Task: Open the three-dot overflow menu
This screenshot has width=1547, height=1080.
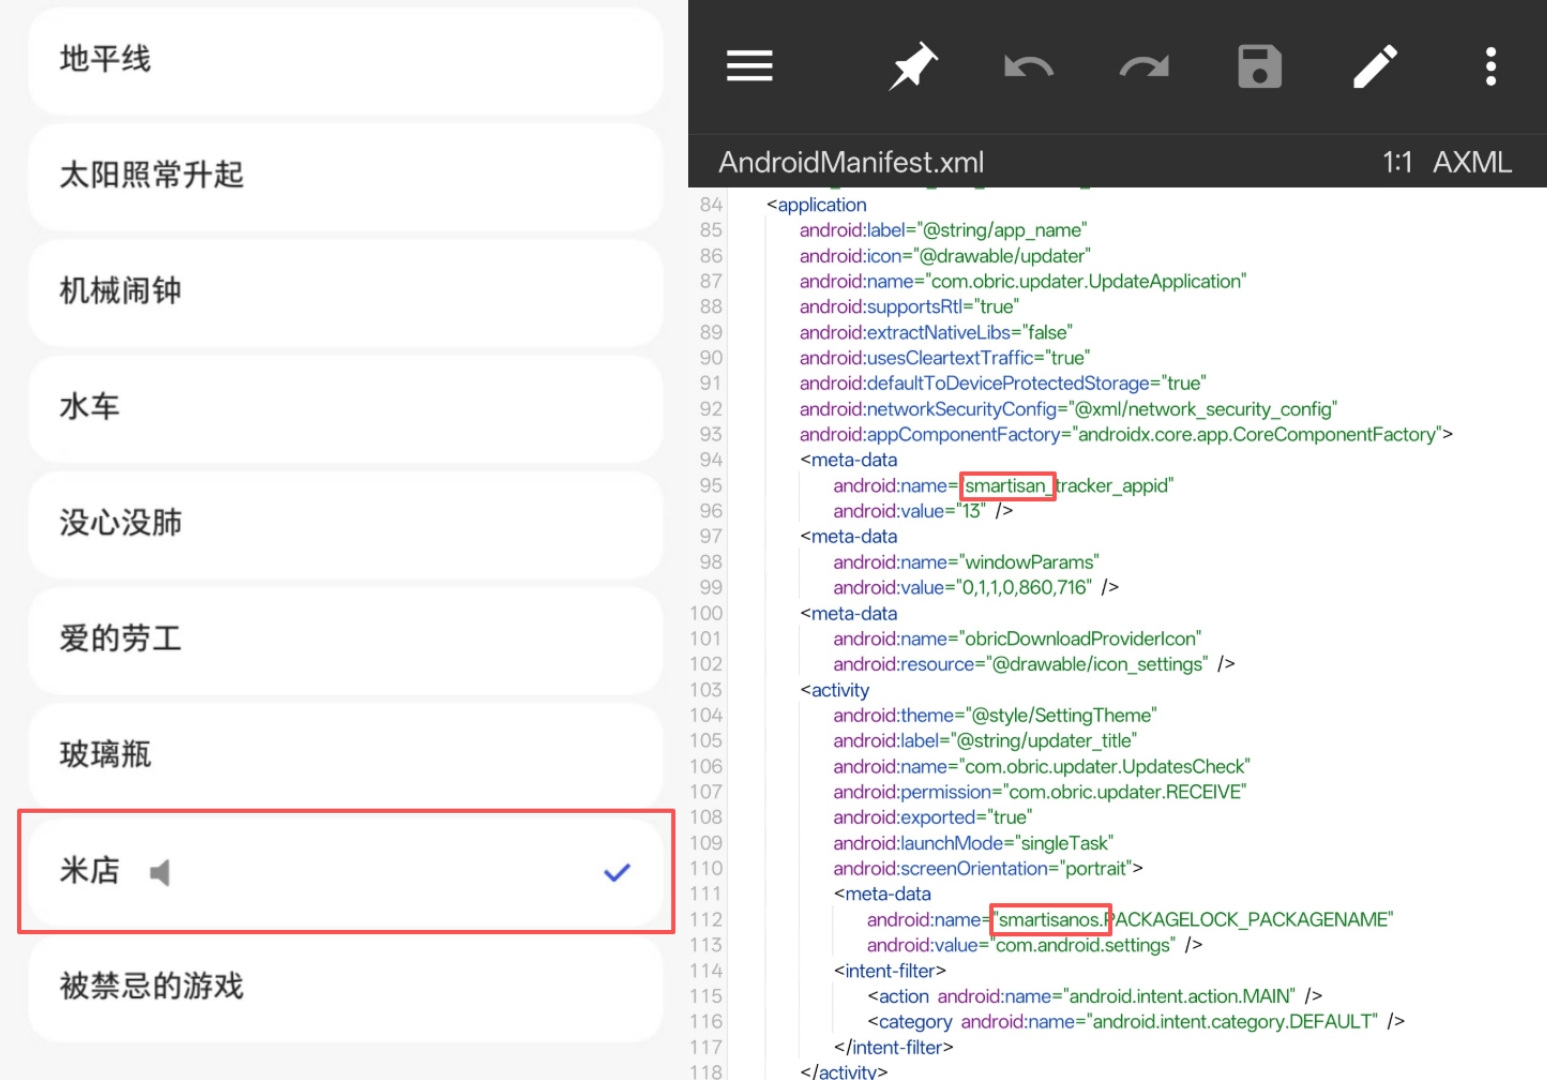Action: [x=1490, y=67]
